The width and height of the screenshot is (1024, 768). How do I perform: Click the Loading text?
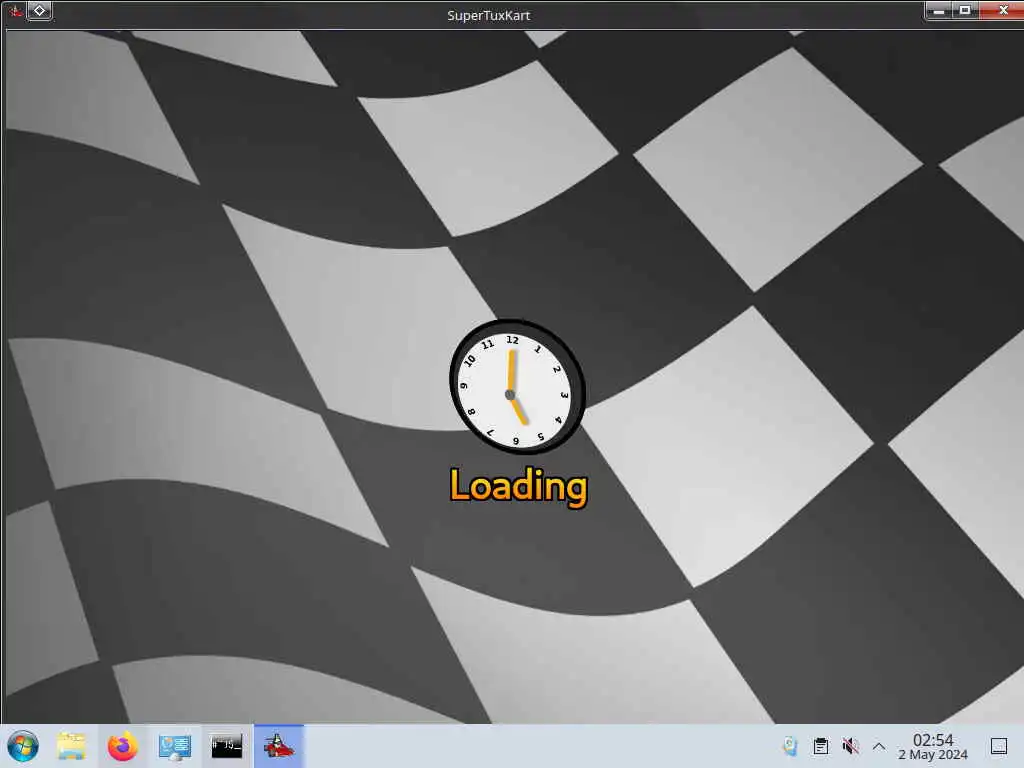519,487
